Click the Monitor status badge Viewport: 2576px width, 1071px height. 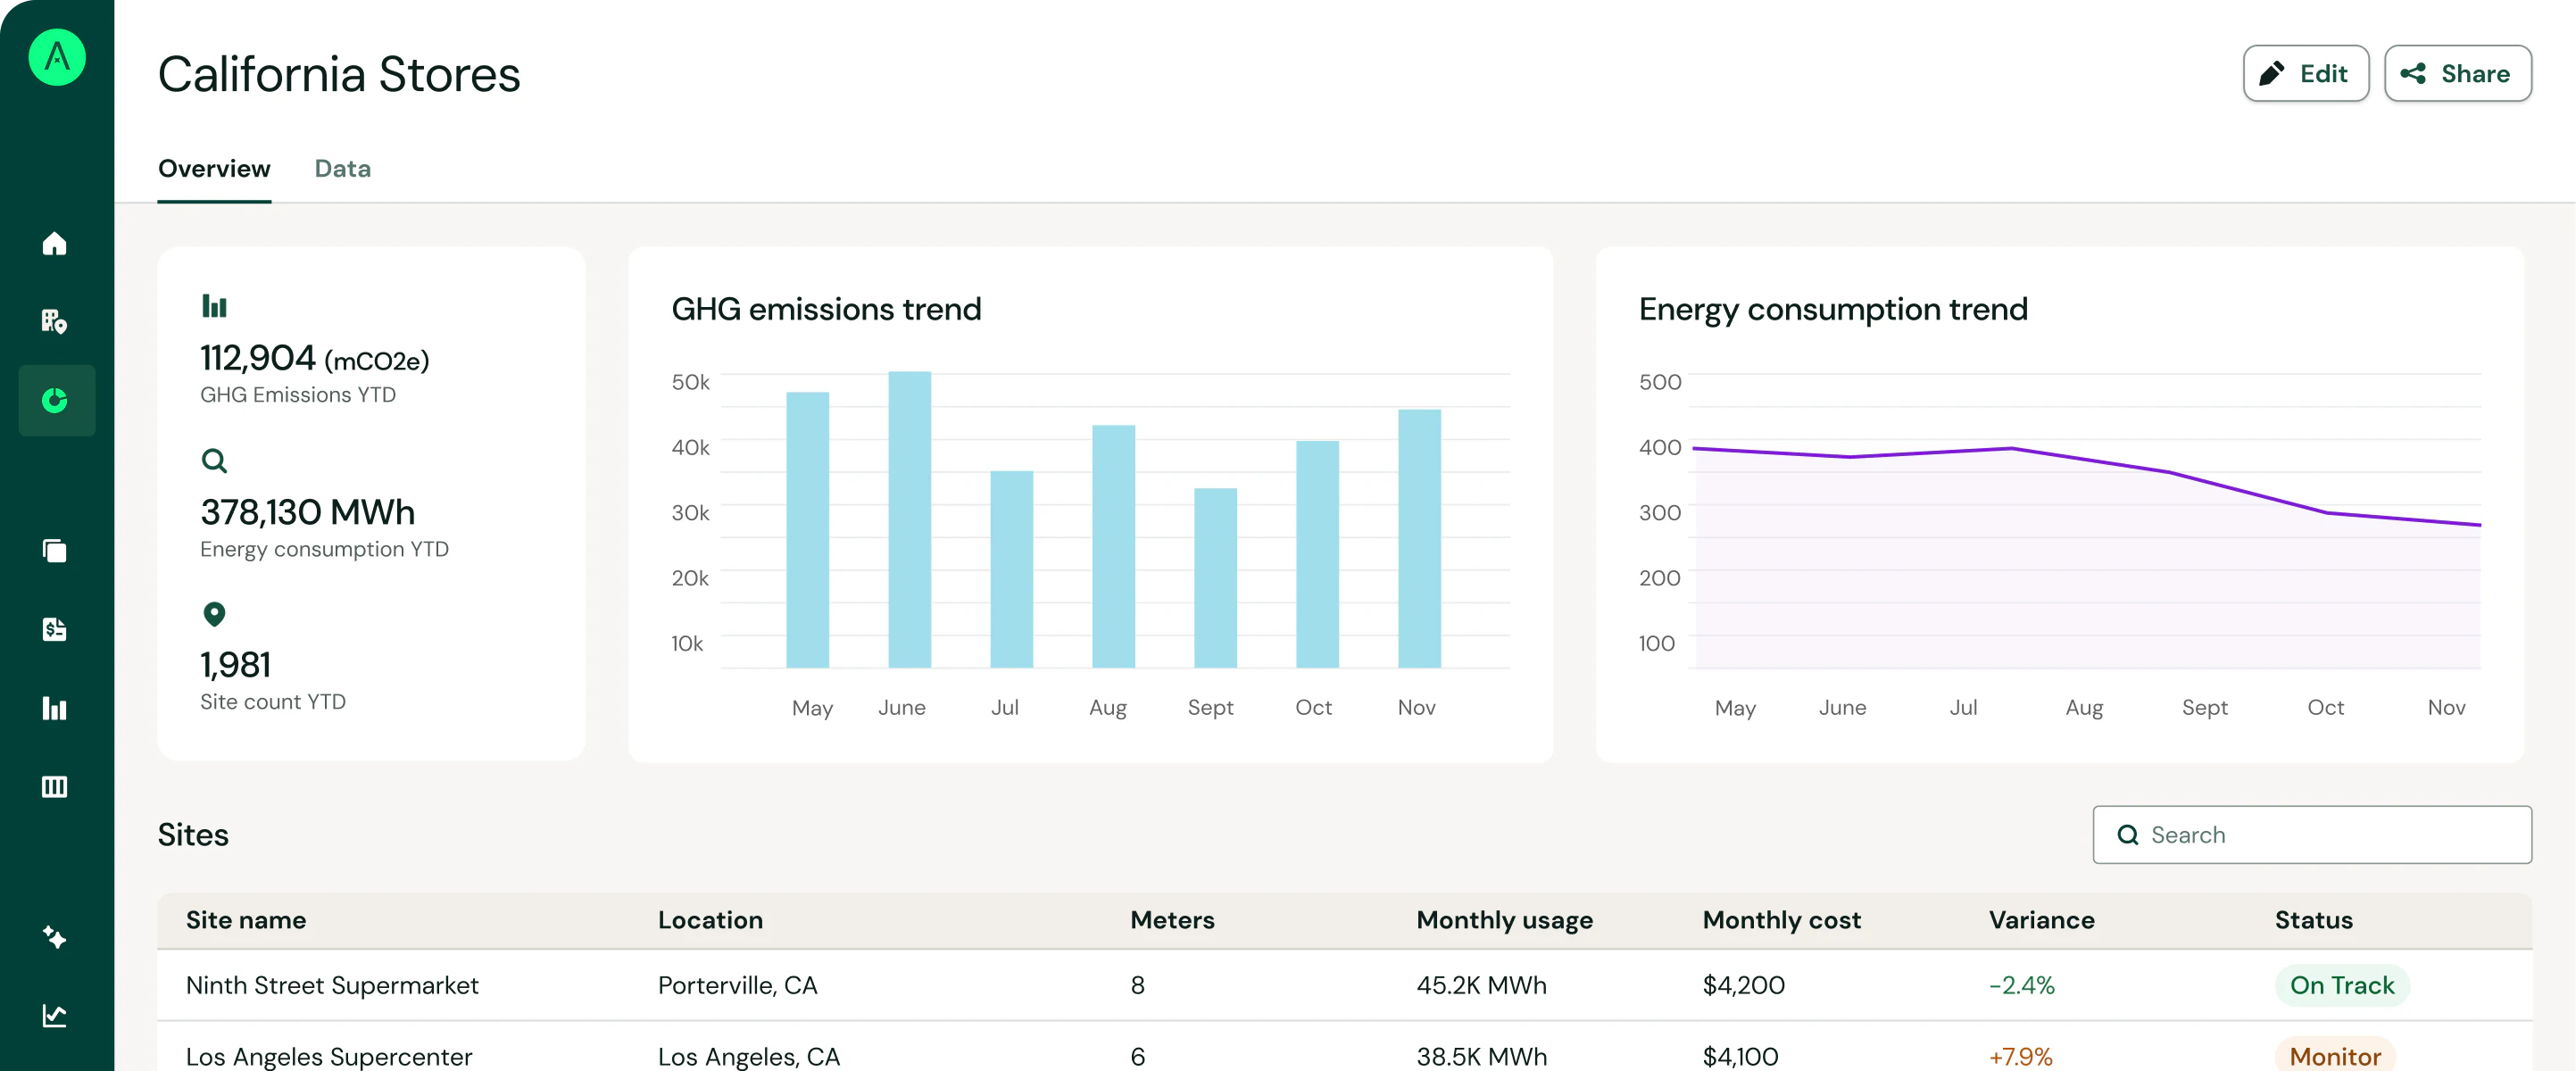tap(2335, 1056)
